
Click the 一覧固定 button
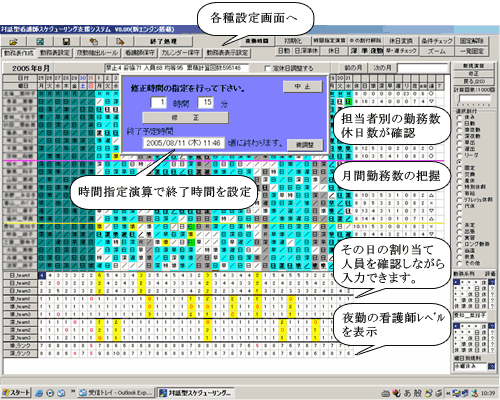click(x=472, y=51)
